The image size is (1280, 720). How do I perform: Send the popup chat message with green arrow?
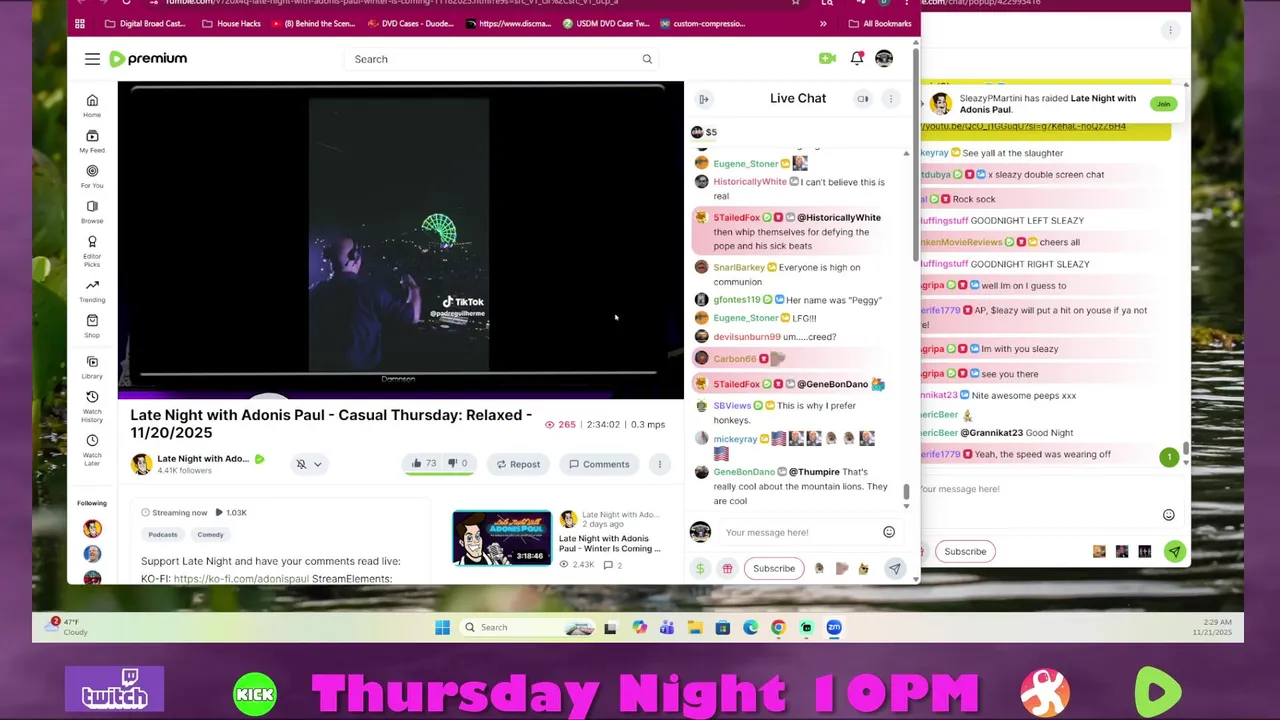click(1175, 552)
